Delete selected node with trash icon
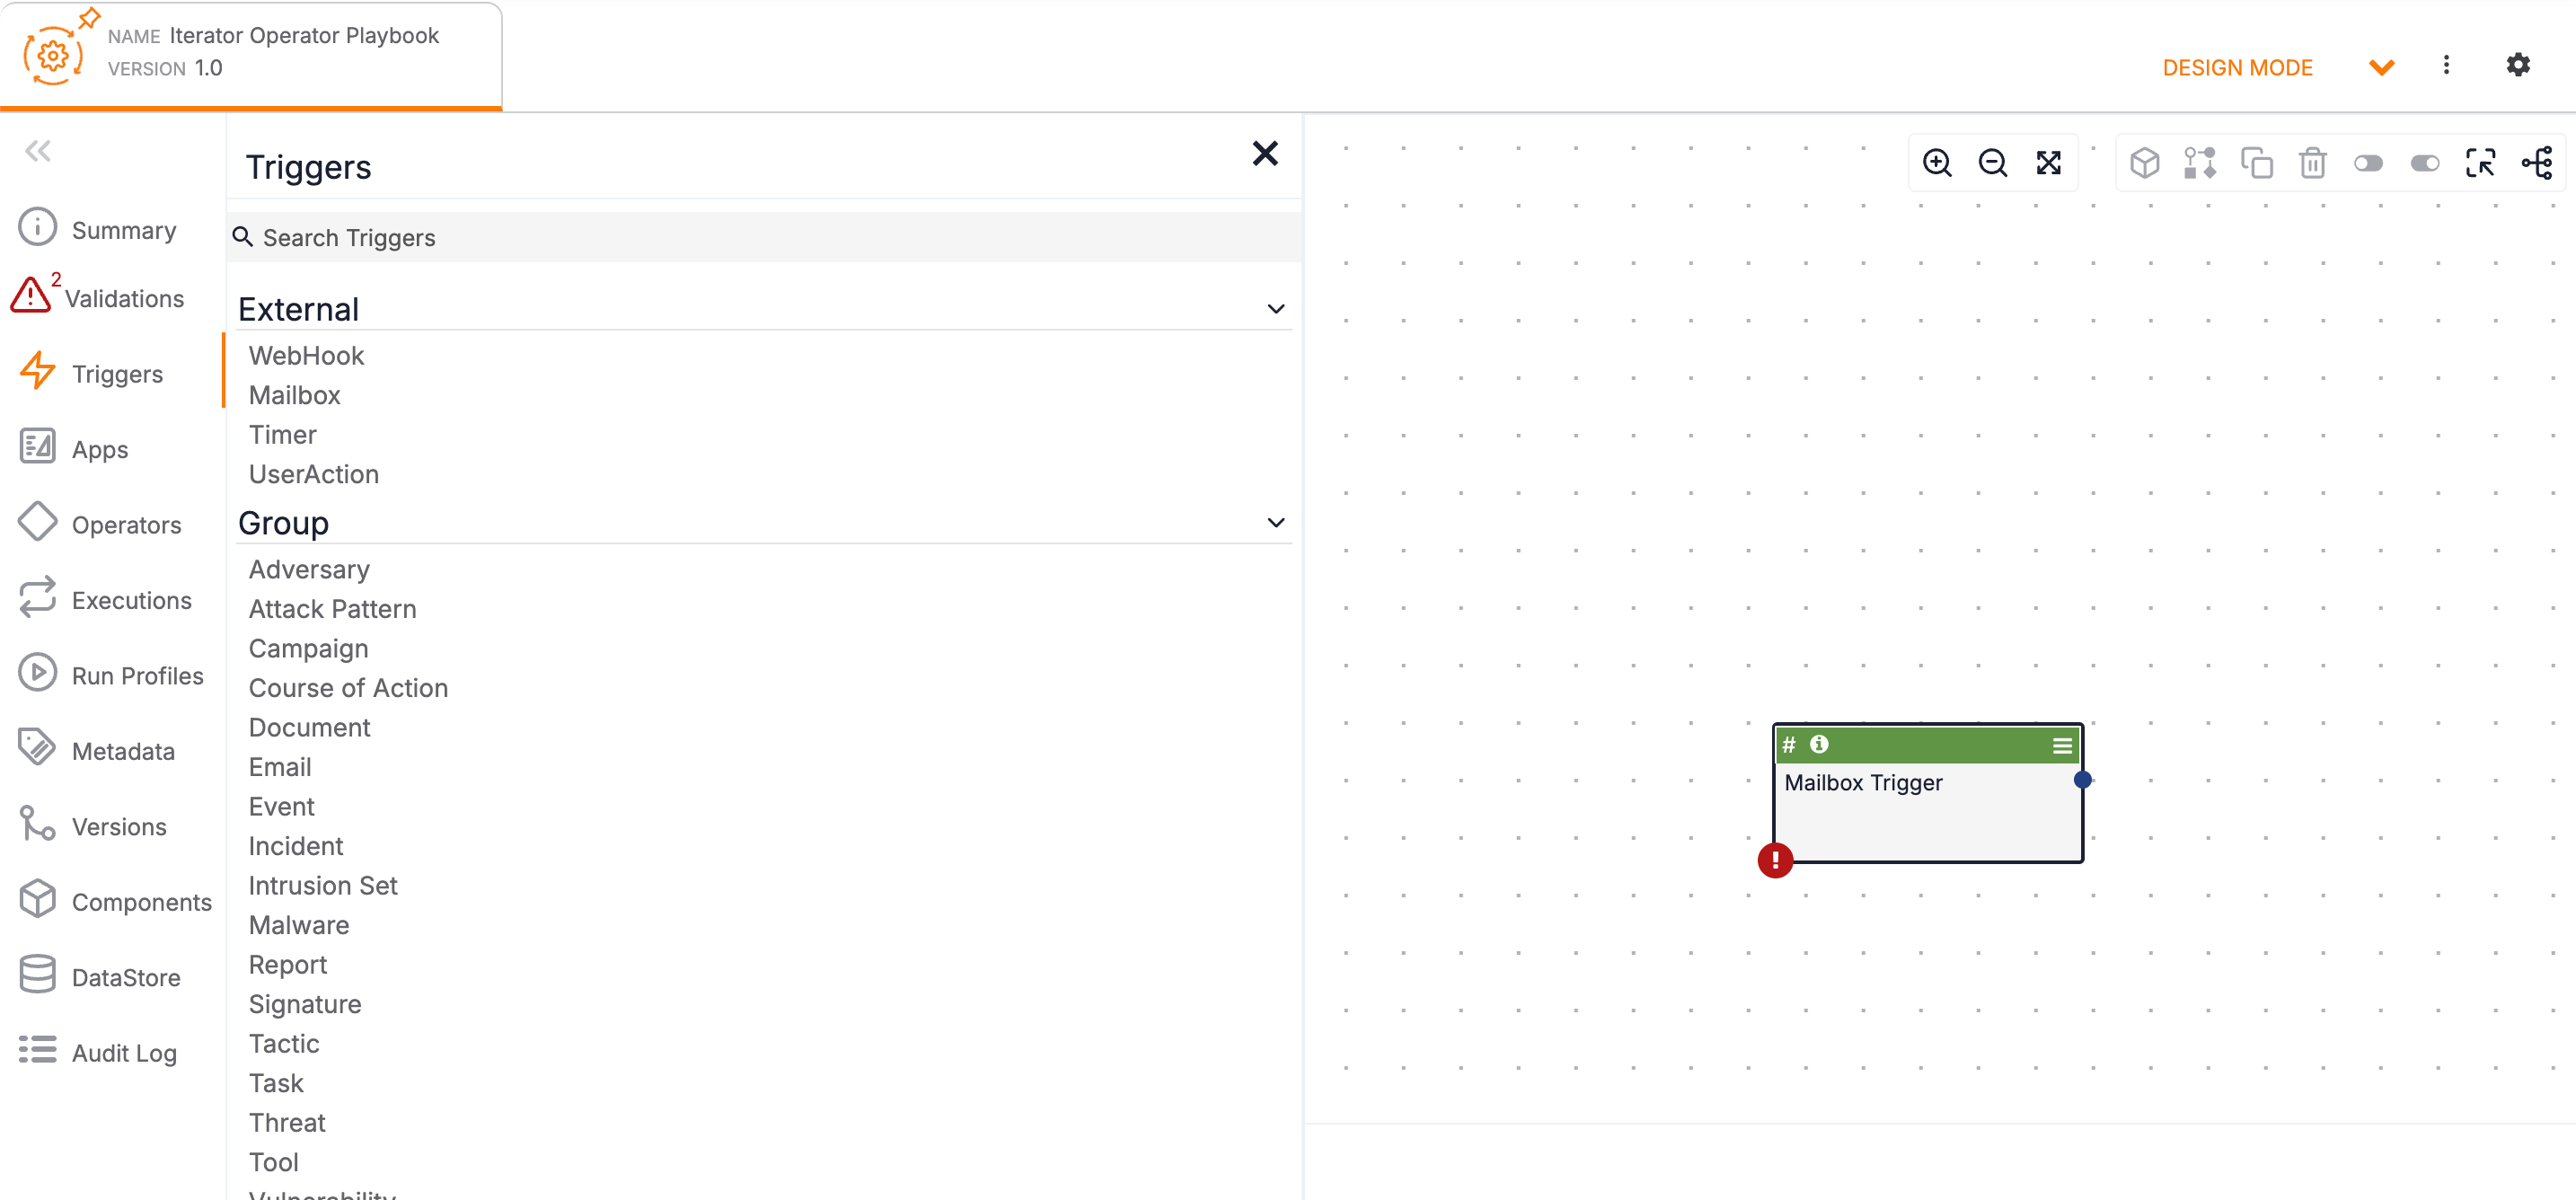Screen dimensions: 2576x1200 click(2313, 162)
